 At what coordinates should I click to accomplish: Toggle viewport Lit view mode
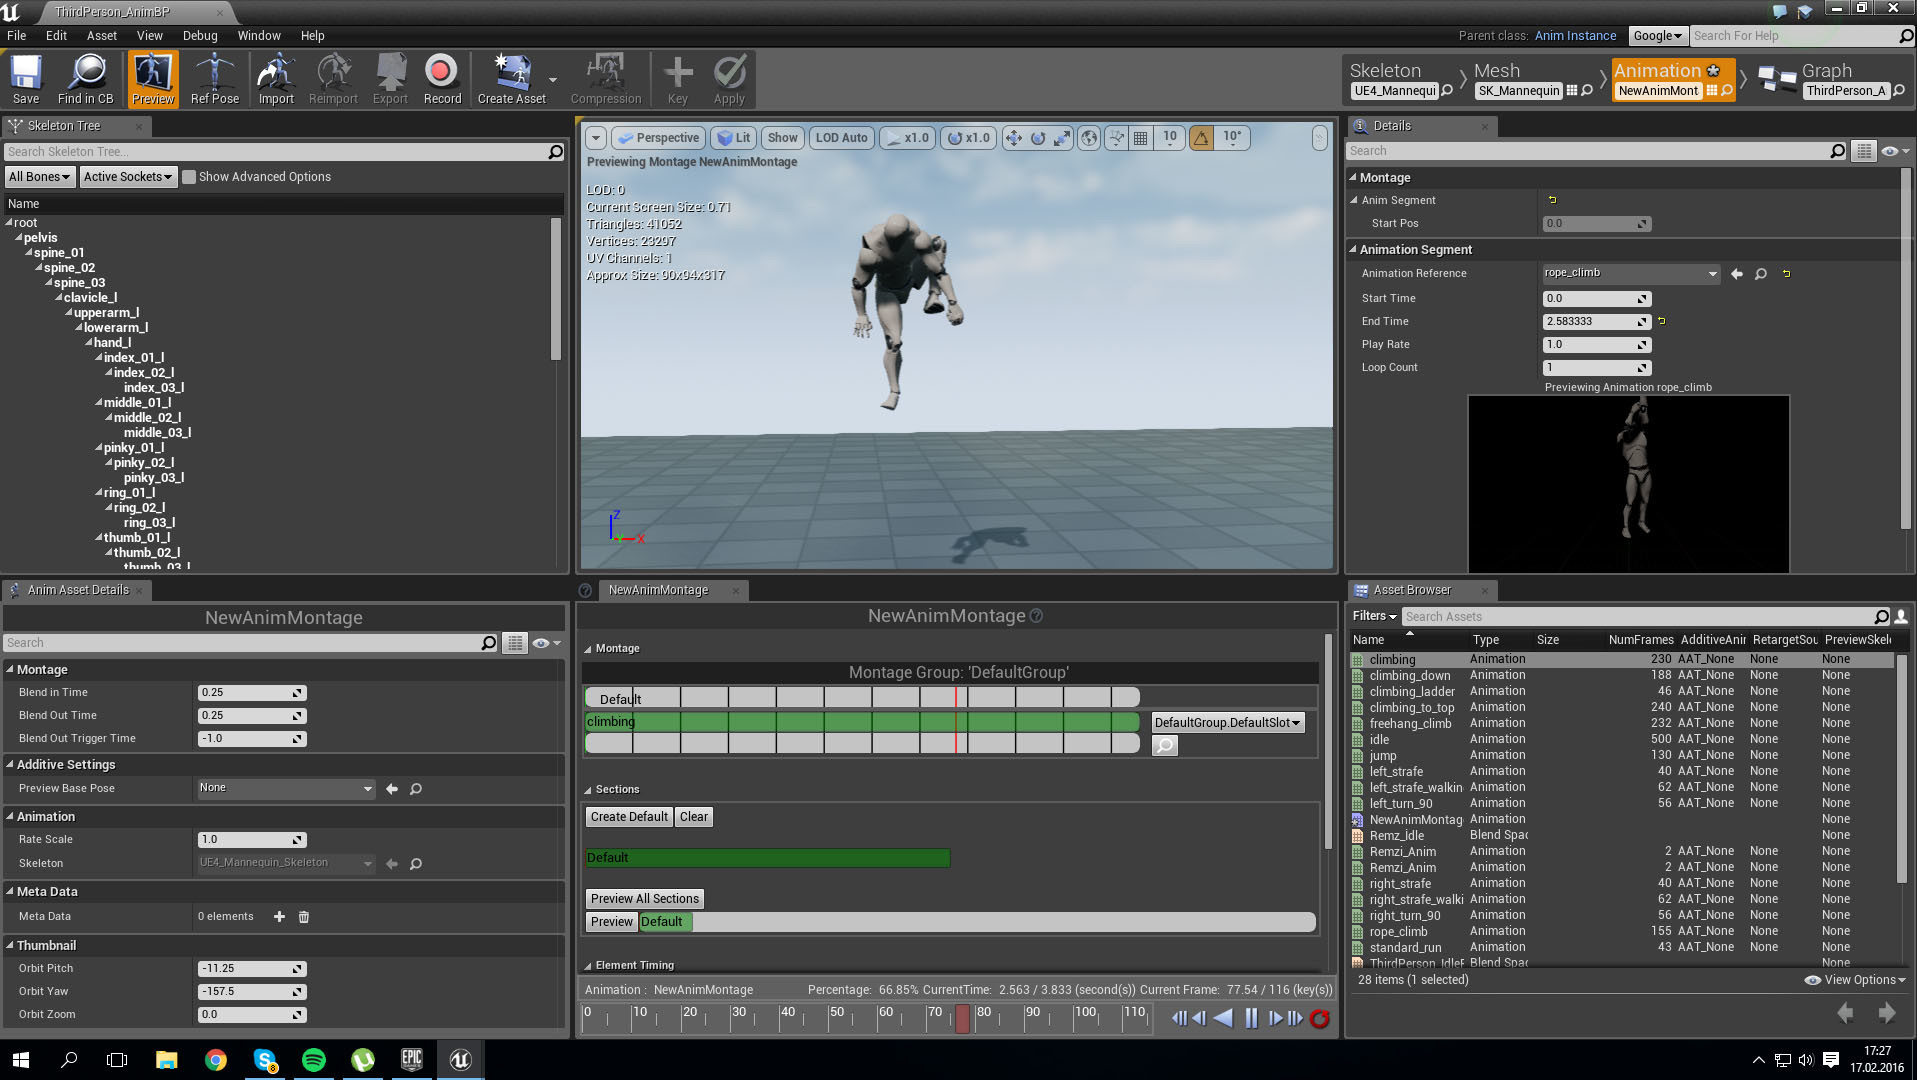coord(735,138)
